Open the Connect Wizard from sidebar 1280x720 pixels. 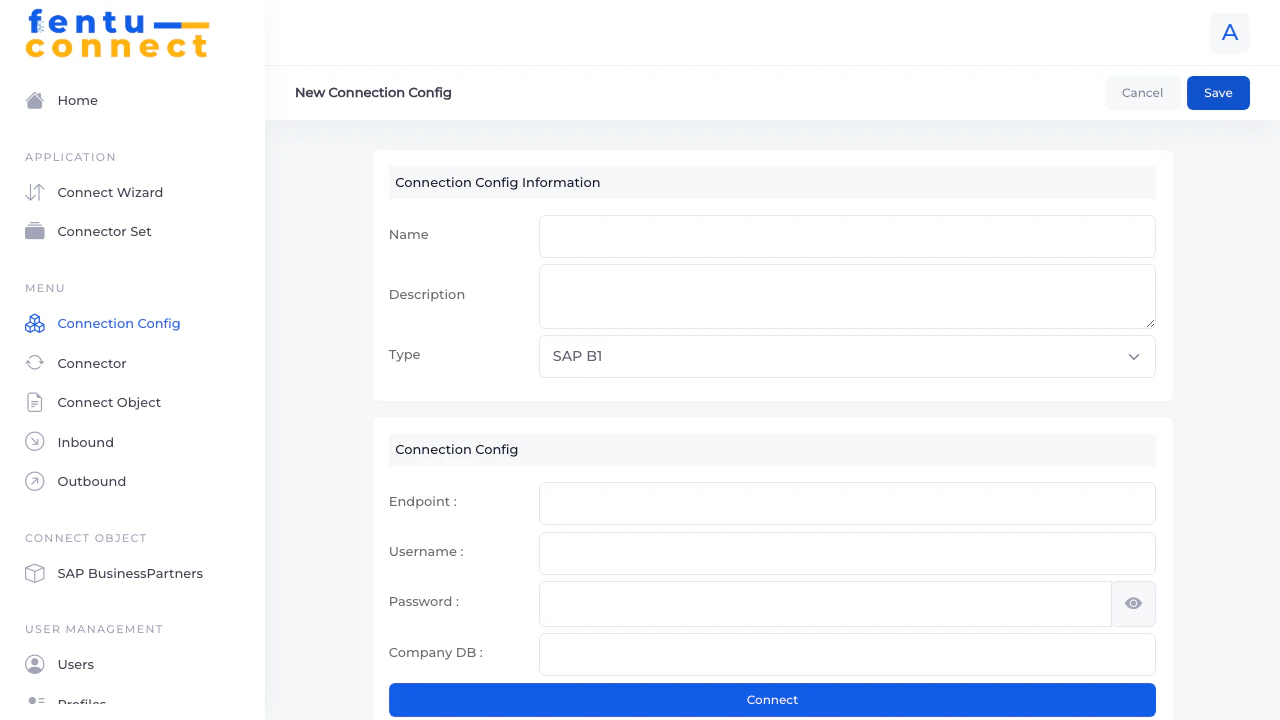(x=35, y=192)
